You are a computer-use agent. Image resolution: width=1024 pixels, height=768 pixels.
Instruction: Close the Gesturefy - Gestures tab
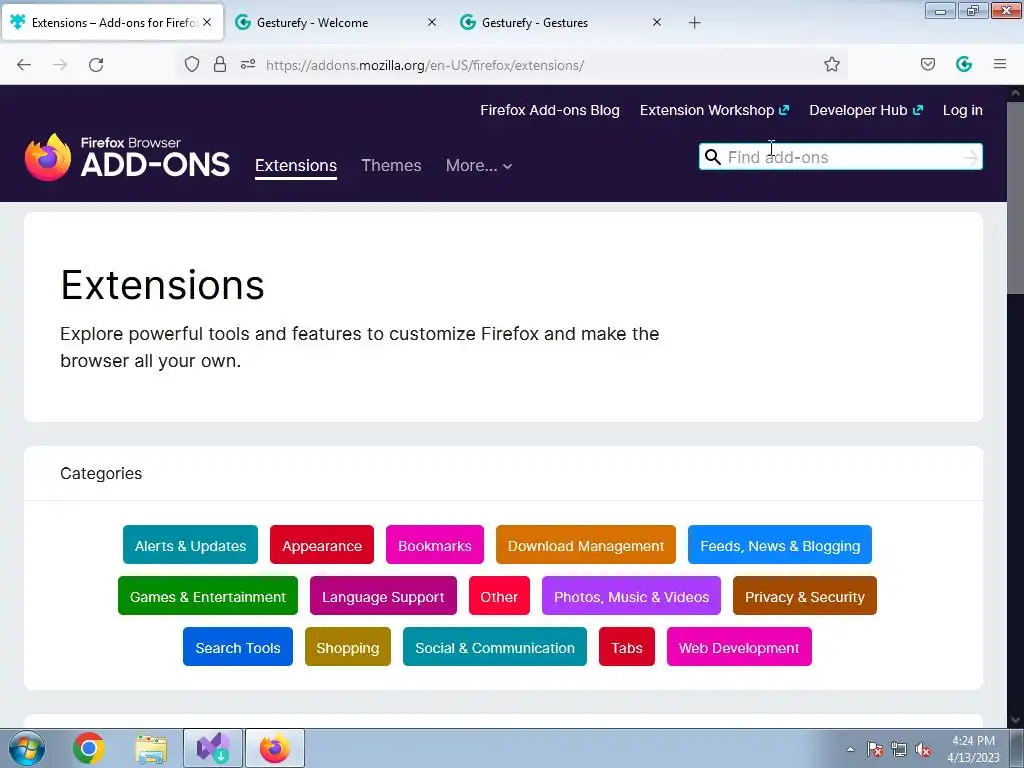(x=657, y=22)
